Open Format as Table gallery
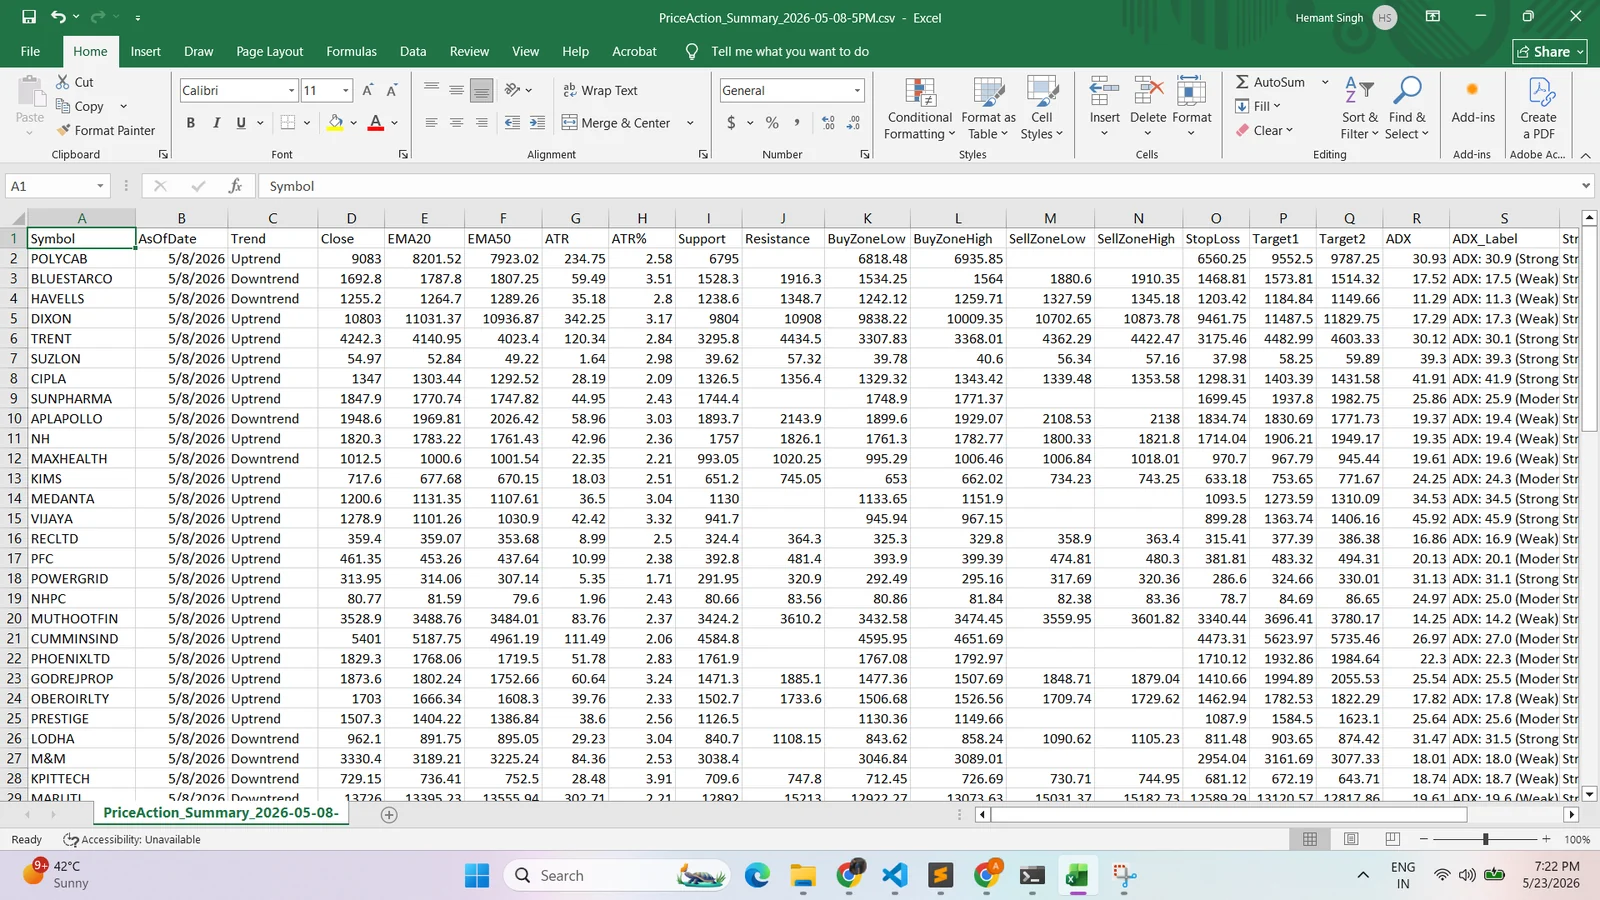Screen dimensions: 1600x900 pos(988,108)
